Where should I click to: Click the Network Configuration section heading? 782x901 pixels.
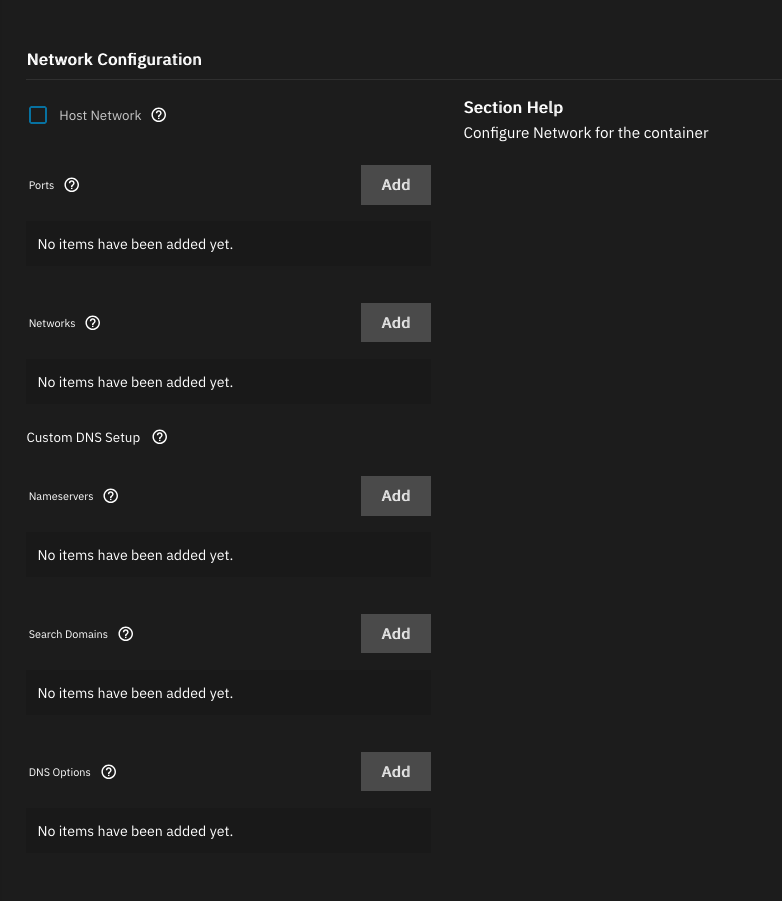(114, 60)
